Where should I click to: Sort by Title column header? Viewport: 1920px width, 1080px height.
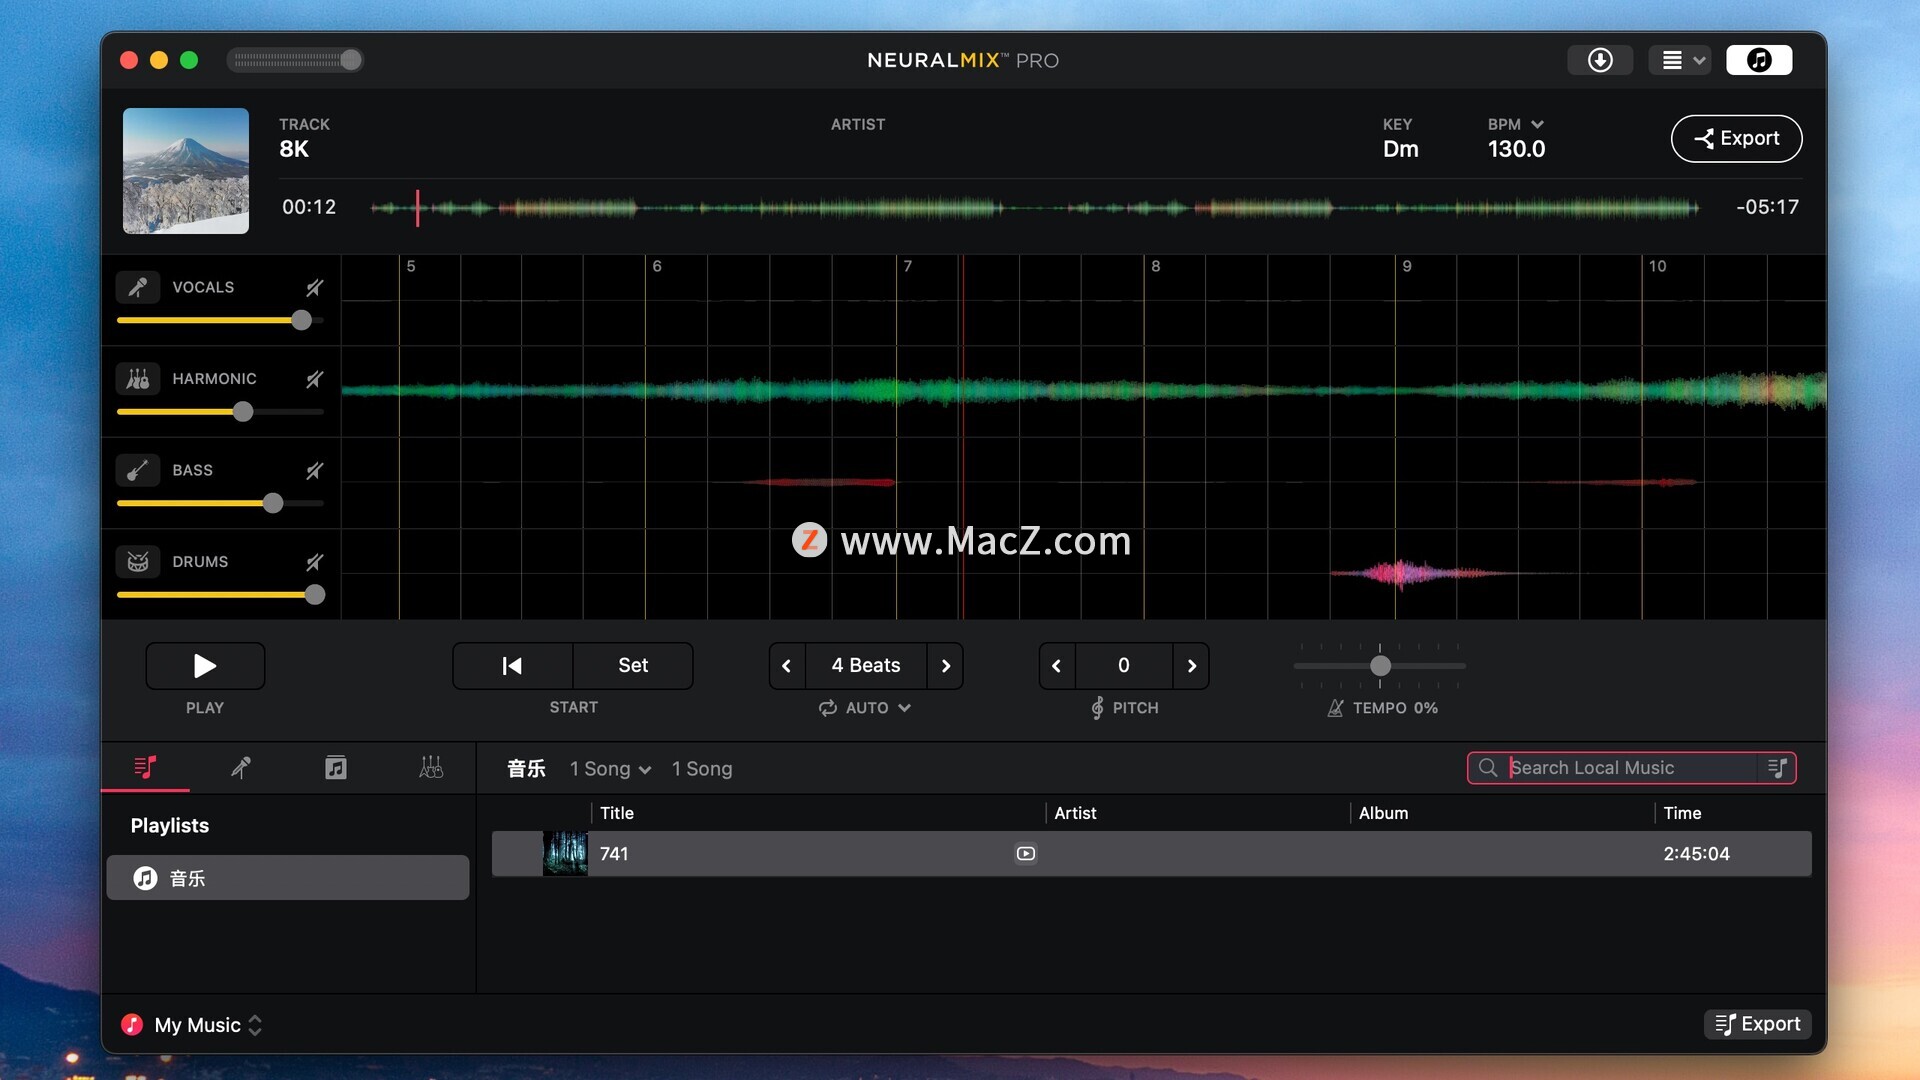click(617, 813)
